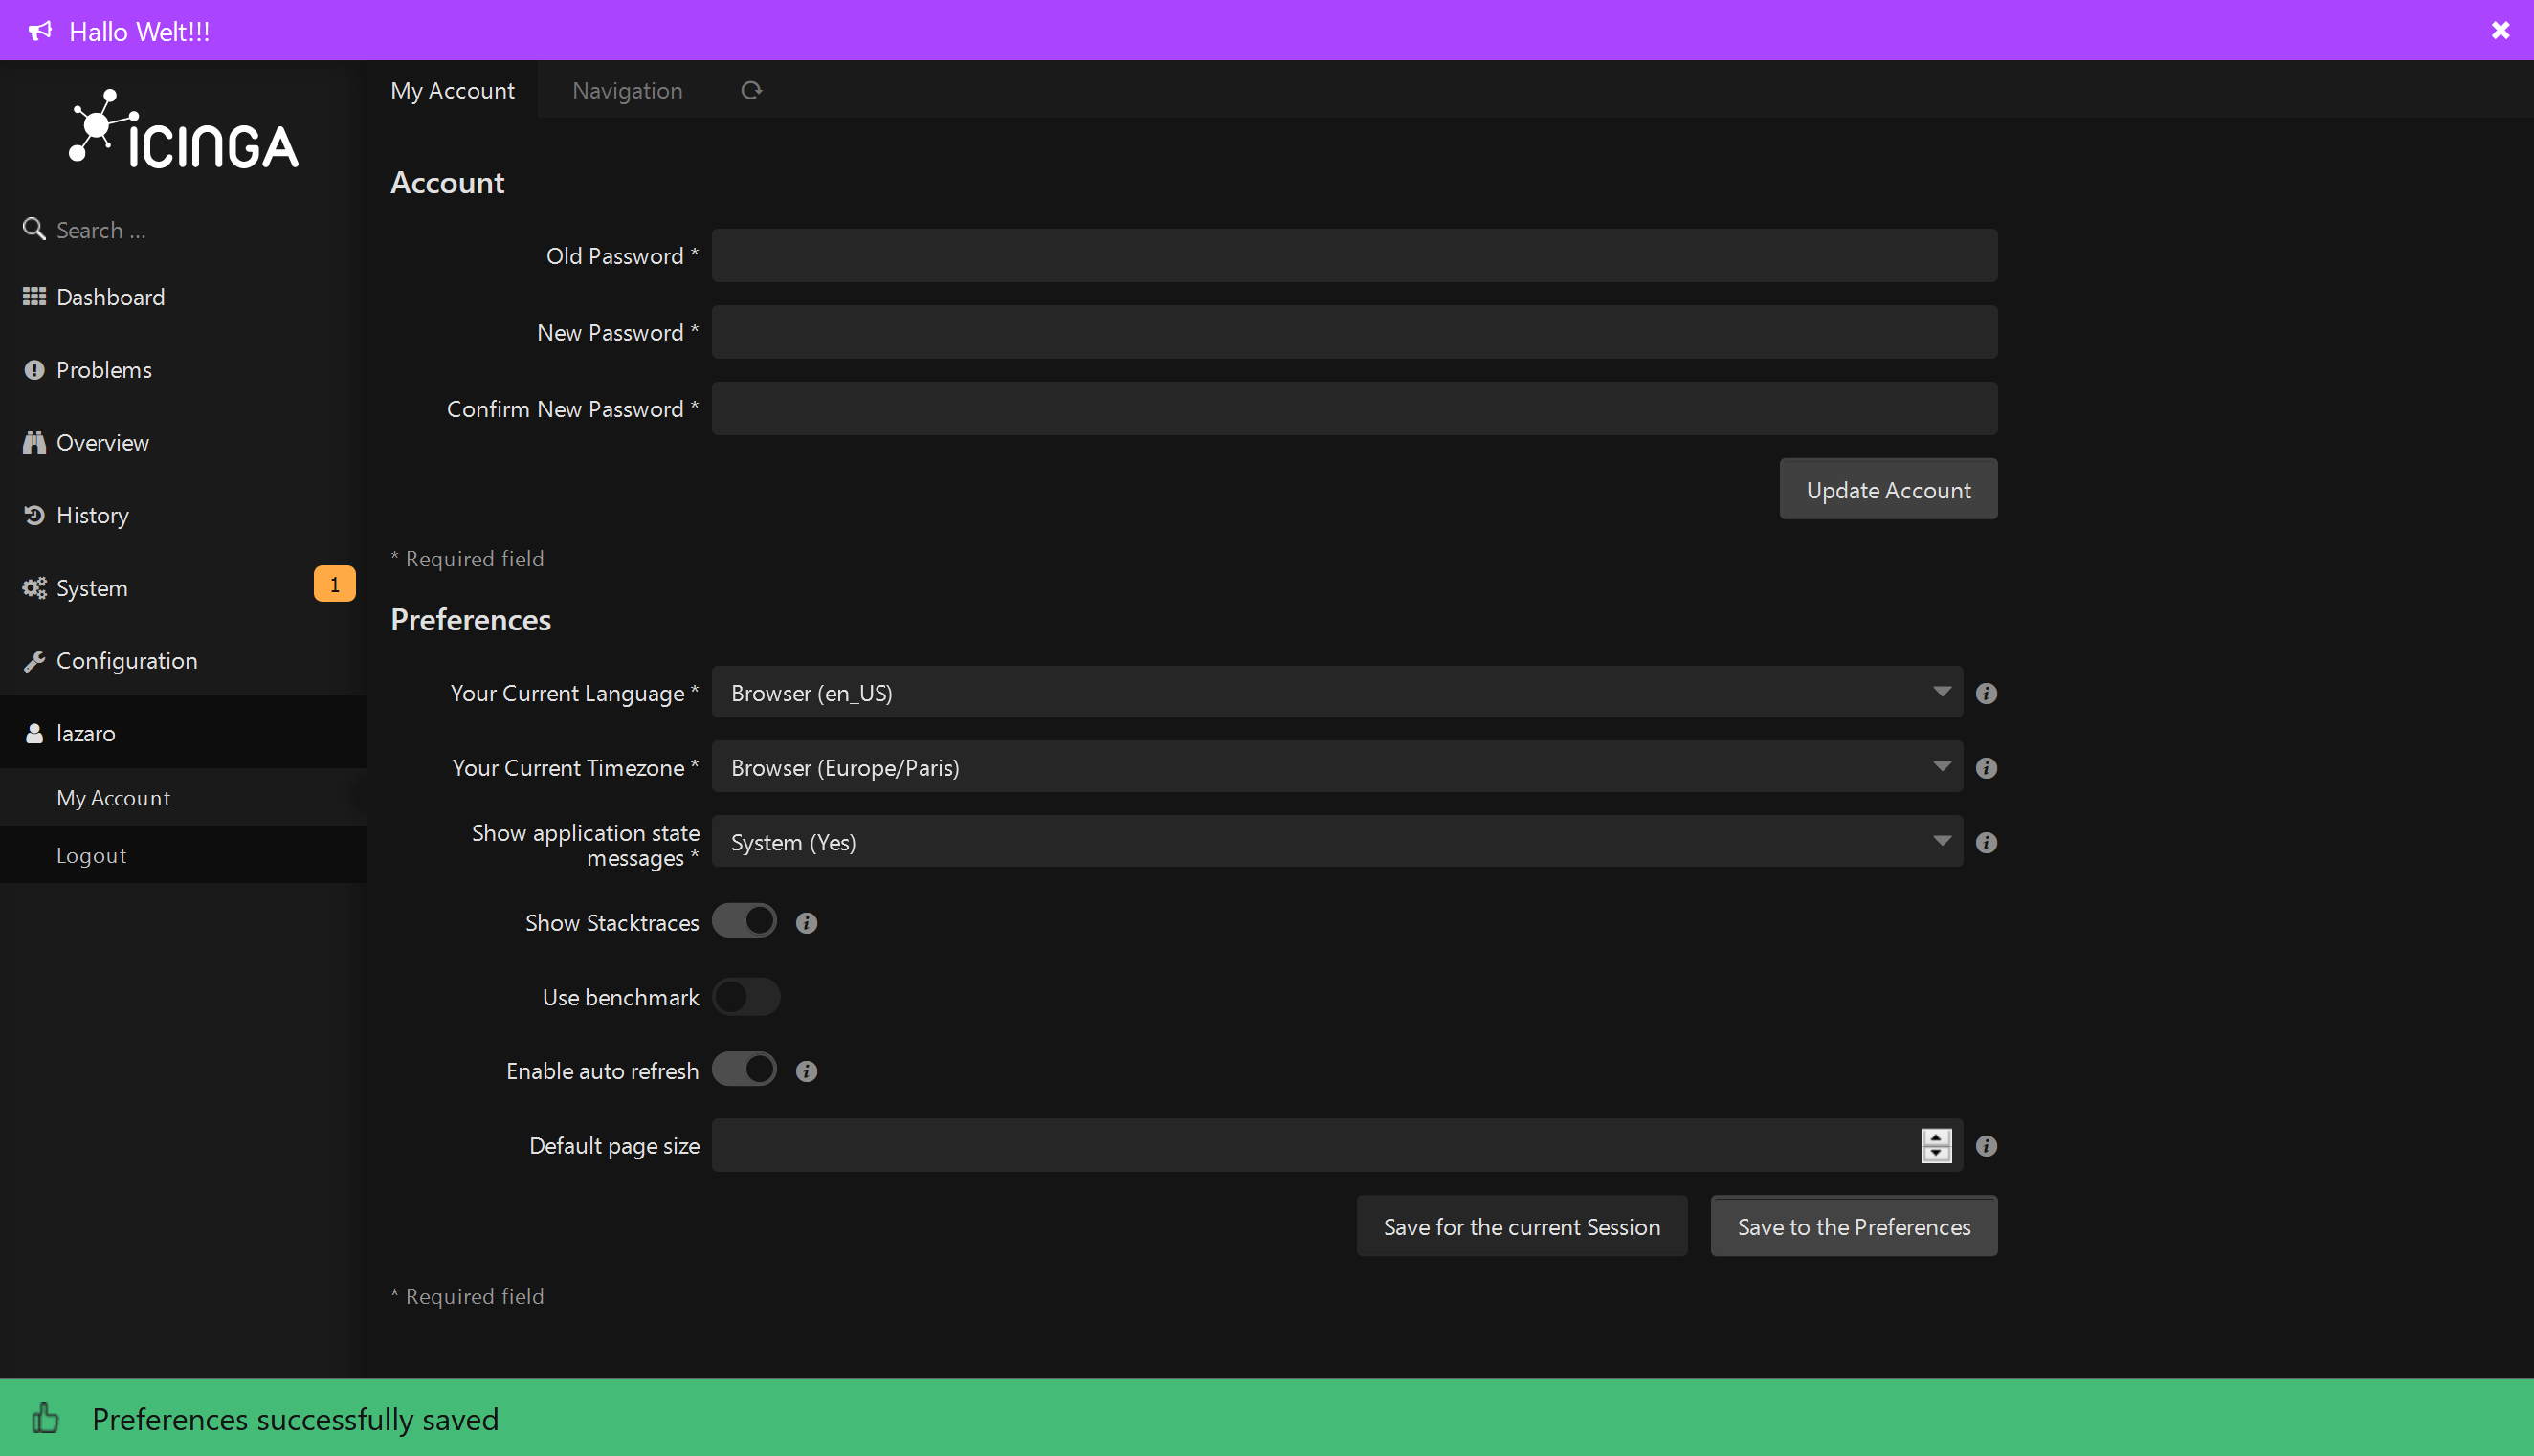Click the orange System notification badge

[x=334, y=584]
